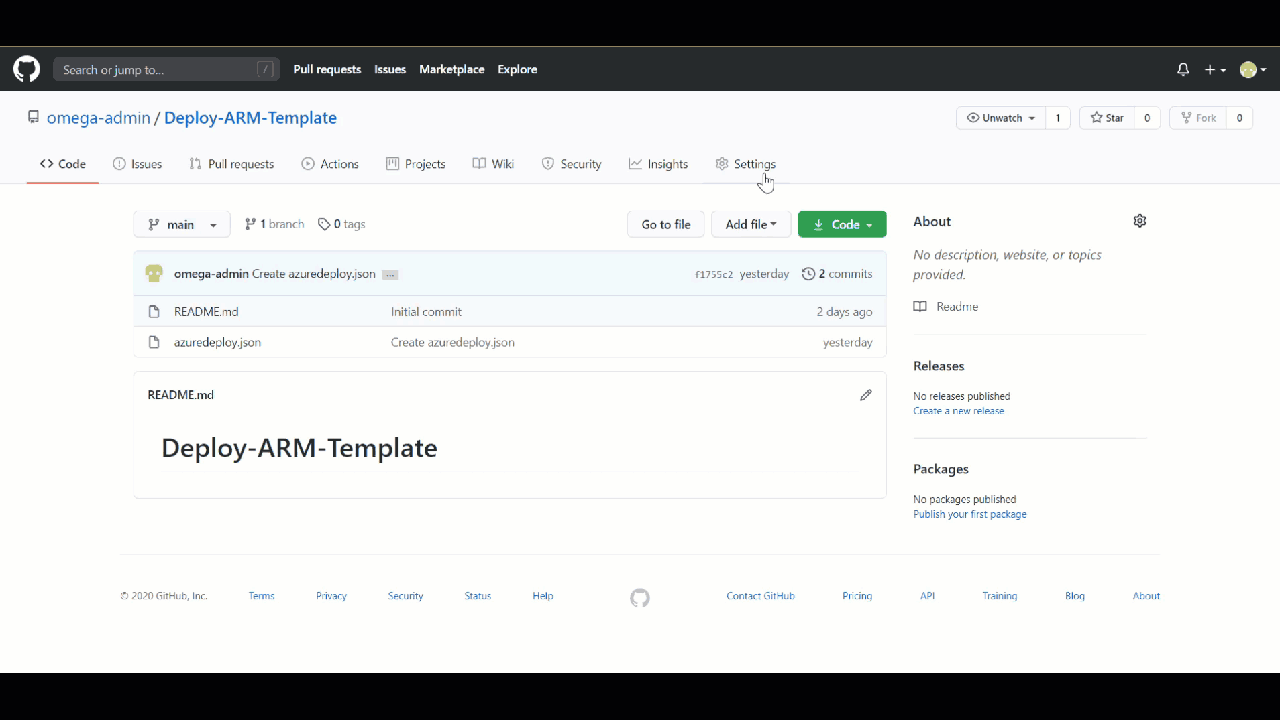Click the tags icon showing 0 tags
Viewport: 1280px width, 720px height.
click(x=324, y=223)
